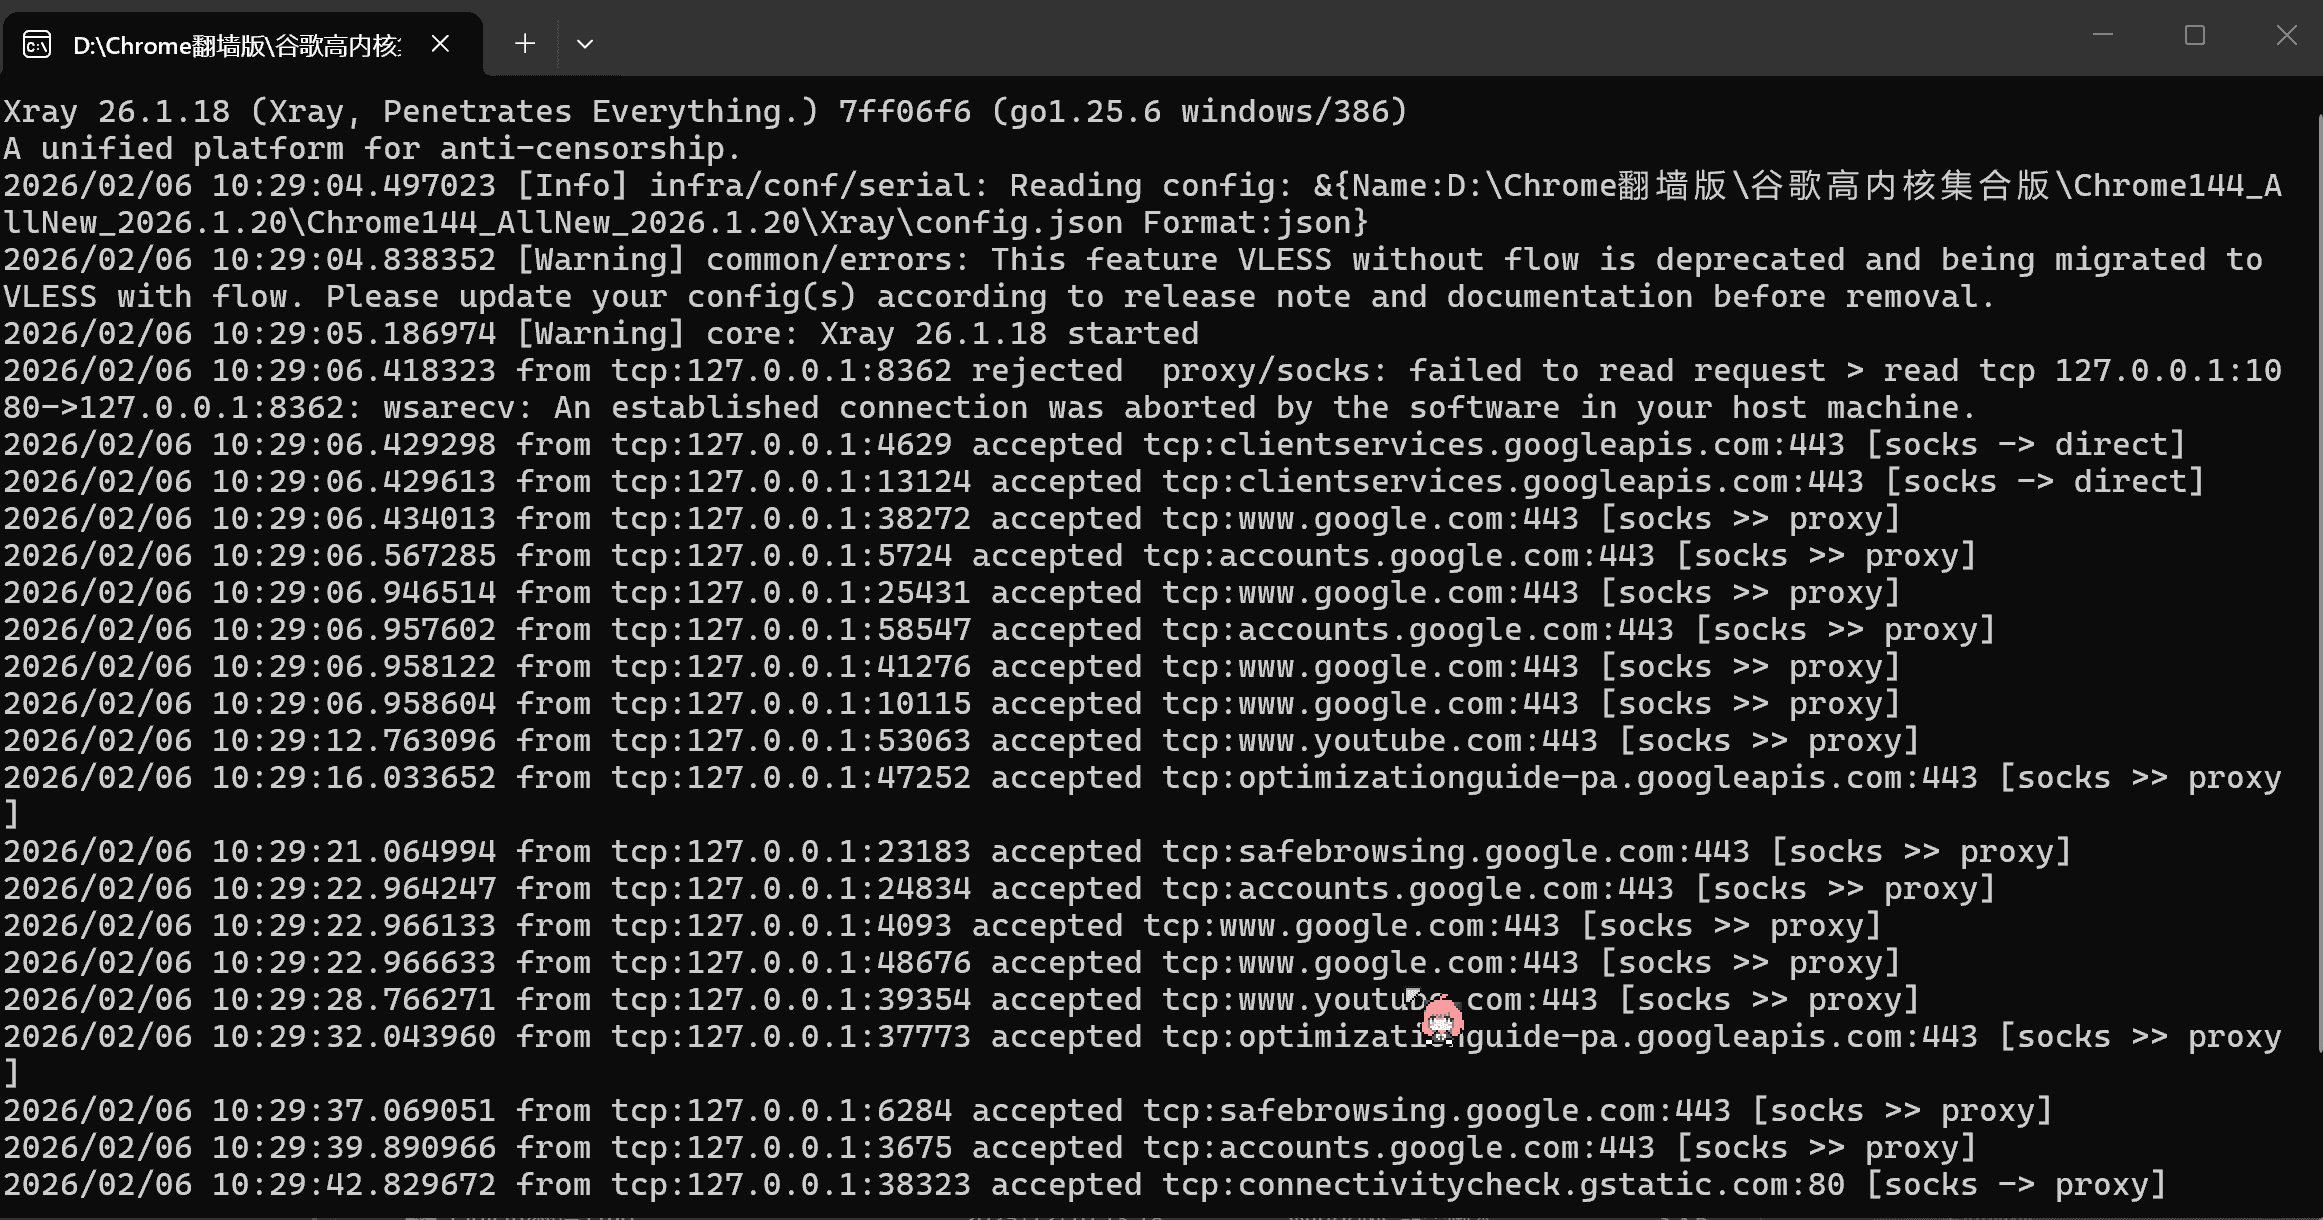Click the "A unified platform for anti-censorship." line
2323x1220 pixels.
[372, 149]
